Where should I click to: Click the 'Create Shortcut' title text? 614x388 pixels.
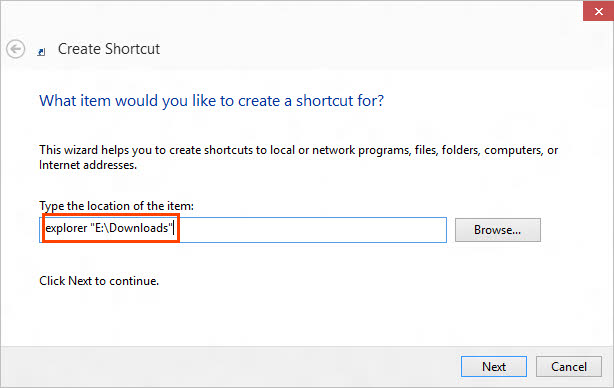tap(109, 49)
